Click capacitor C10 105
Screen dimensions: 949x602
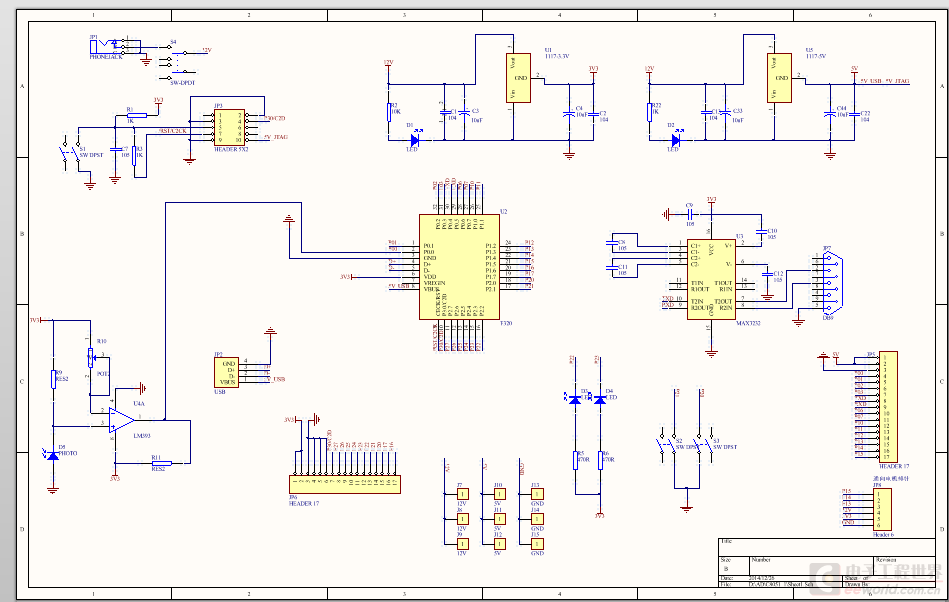coord(761,231)
